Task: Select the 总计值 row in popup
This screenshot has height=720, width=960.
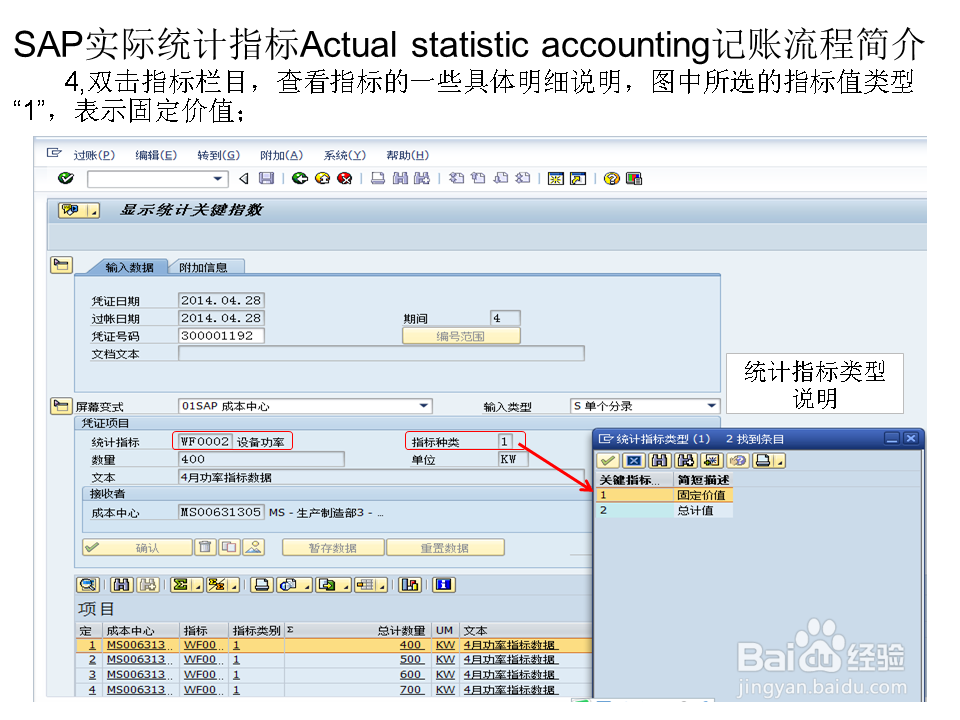Action: (x=664, y=510)
